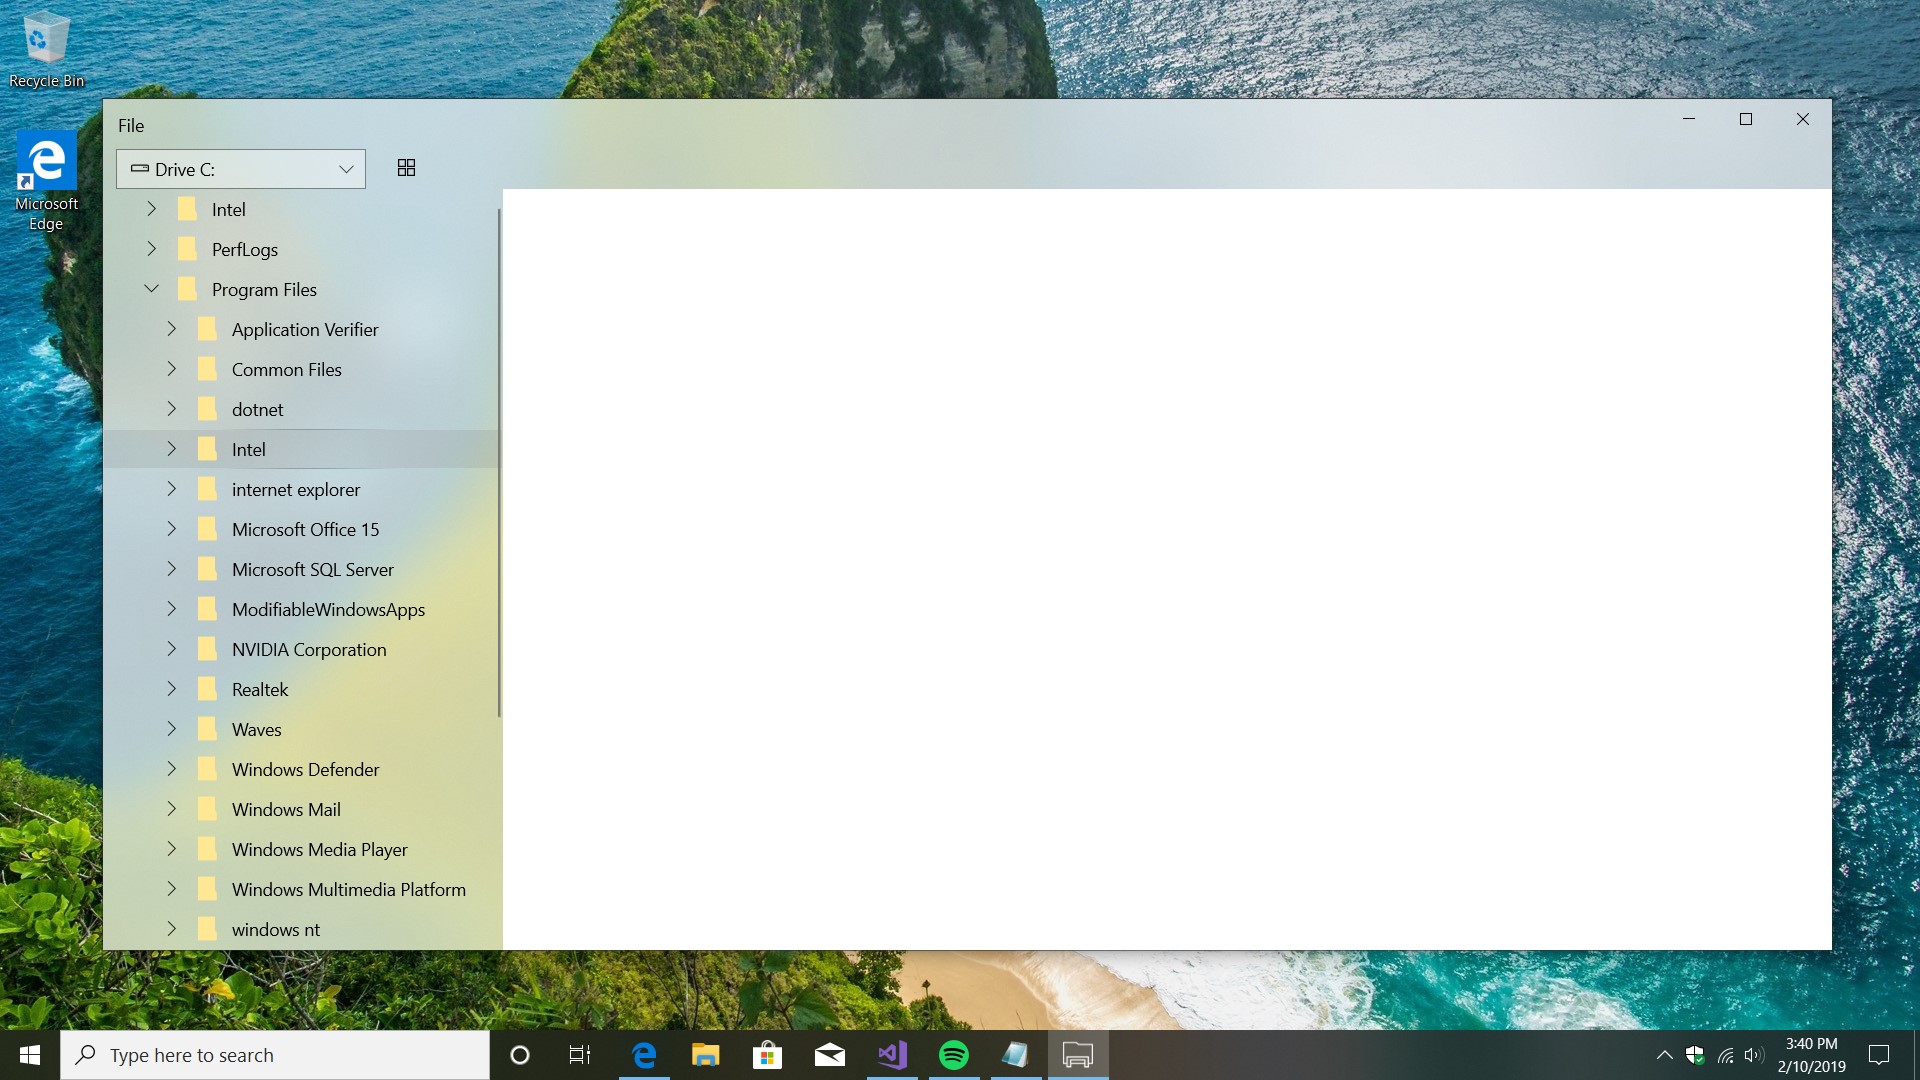This screenshot has width=1920, height=1080.
Task: Click the Type here to search box
Action: pos(275,1054)
